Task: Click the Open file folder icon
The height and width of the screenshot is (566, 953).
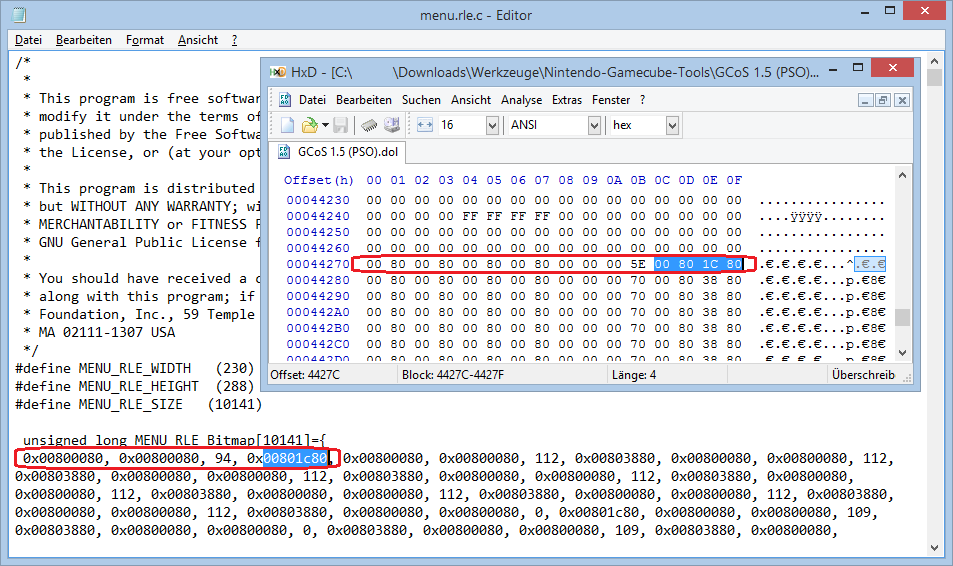Action: (x=309, y=125)
